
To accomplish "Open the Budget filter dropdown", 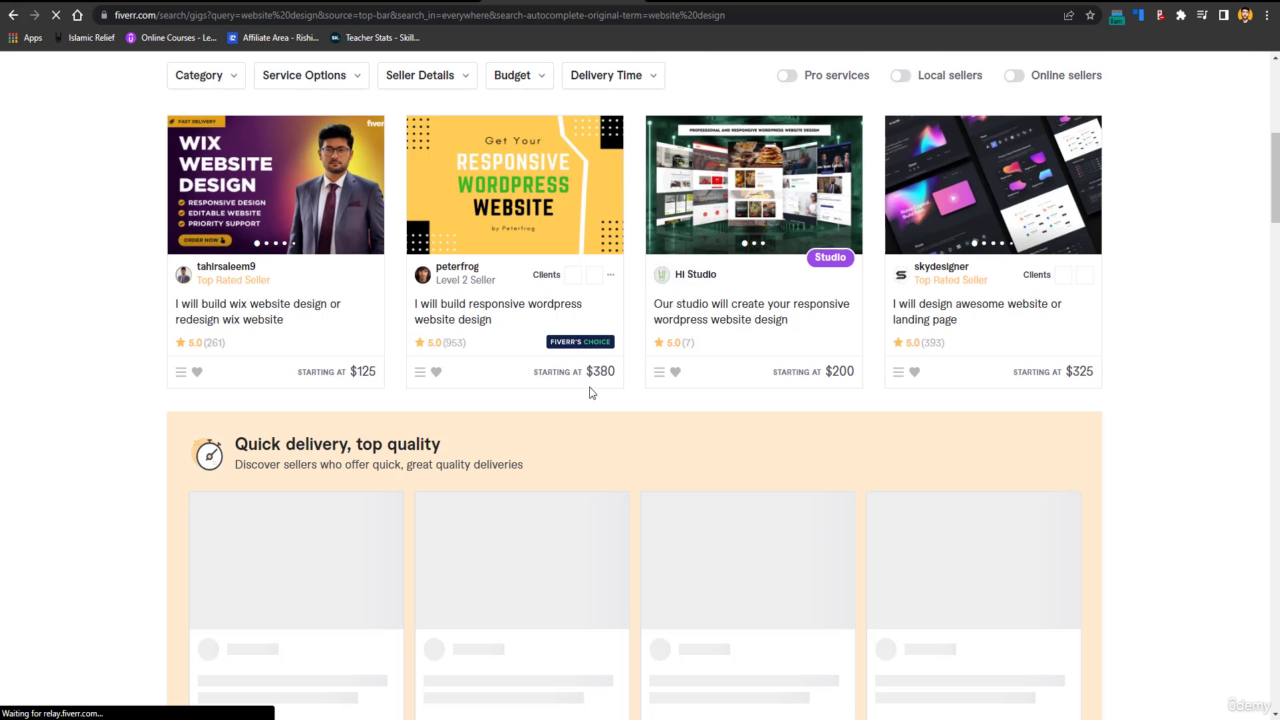I will (519, 76).
